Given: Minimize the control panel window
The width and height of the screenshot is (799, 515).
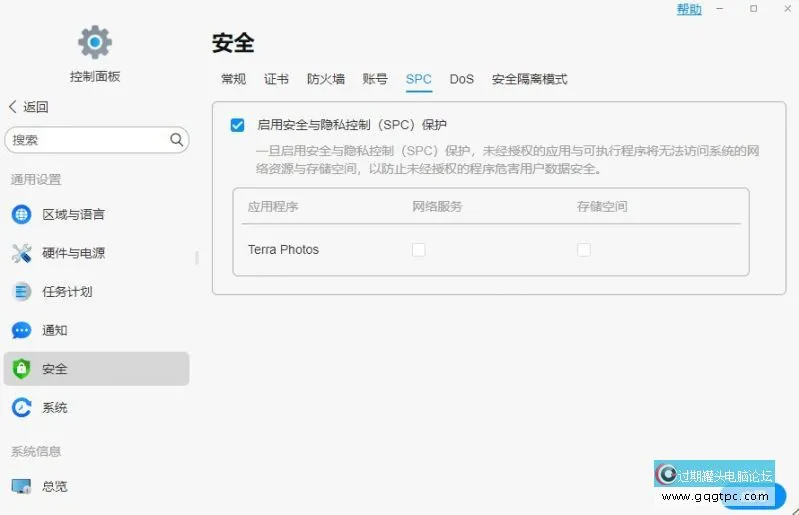Looking at the screenshot, I should click(x=720, y=9).
